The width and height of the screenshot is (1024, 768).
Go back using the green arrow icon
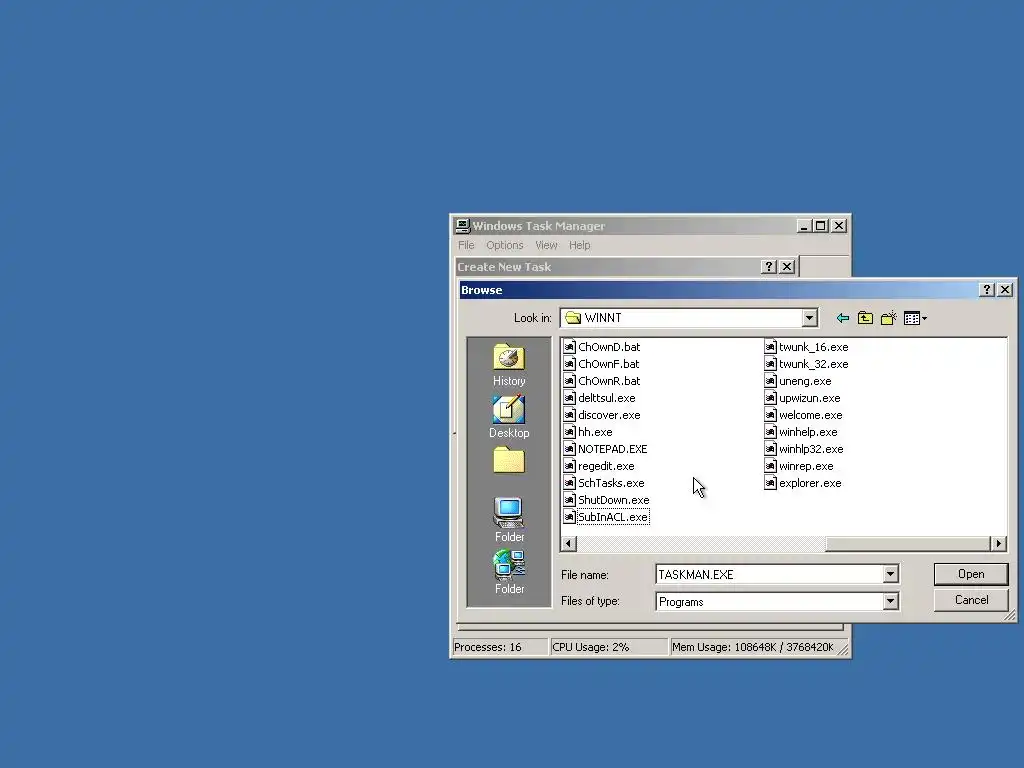point(842,318)
